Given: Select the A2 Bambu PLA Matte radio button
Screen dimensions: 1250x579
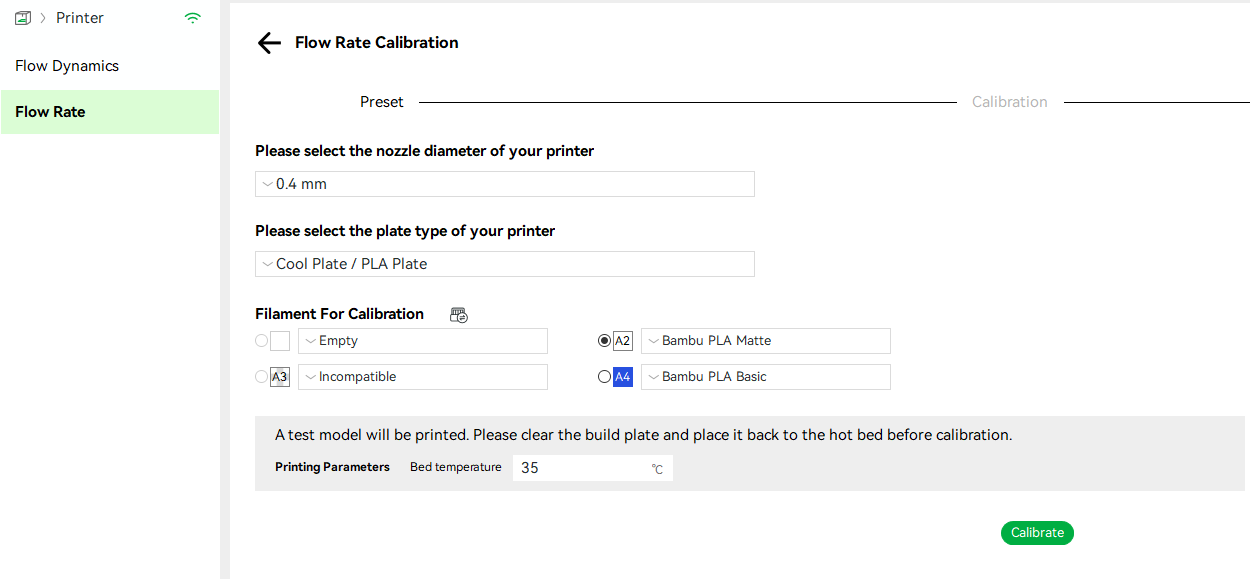Looking at the screenshot, I should (604, 341).
